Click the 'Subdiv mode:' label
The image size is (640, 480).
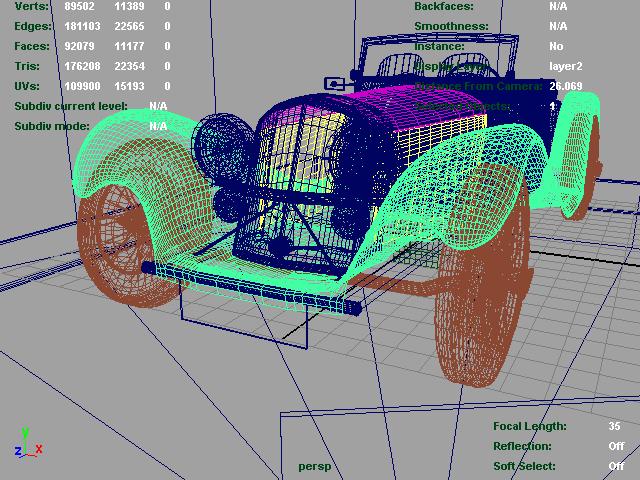(x=52, y=126)
